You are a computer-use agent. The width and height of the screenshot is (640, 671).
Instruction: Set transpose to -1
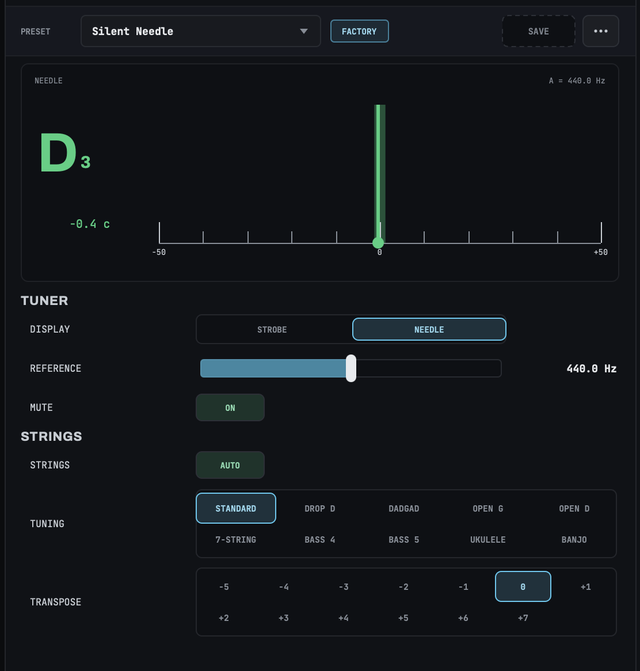pos(463,587)
